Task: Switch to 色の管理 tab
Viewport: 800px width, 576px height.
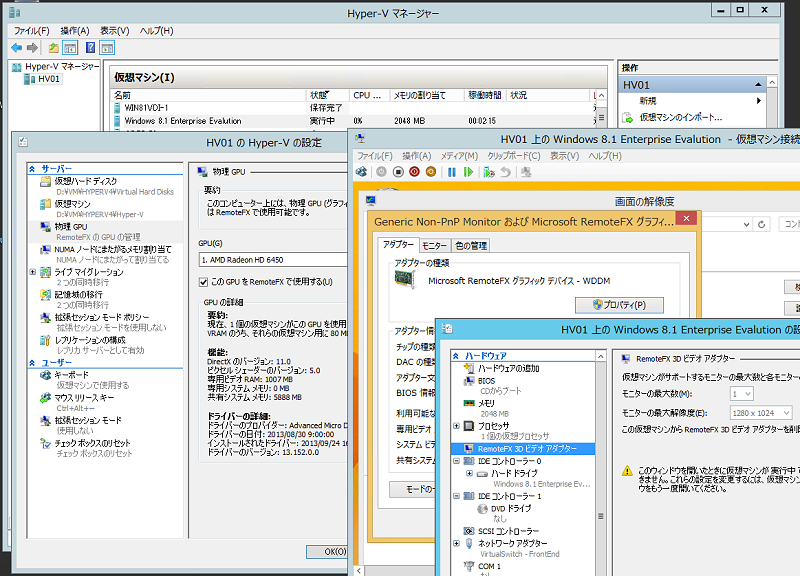Action: (x=471, y=246)
